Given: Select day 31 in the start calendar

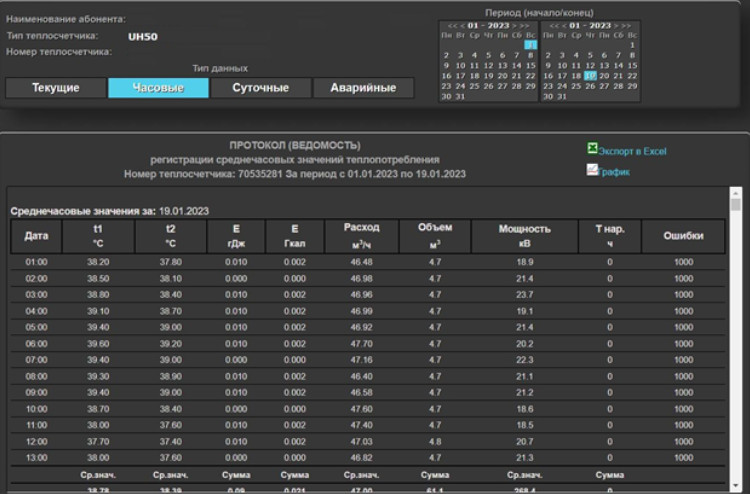Looking at the screenshot, I should (x=460, y=97).
